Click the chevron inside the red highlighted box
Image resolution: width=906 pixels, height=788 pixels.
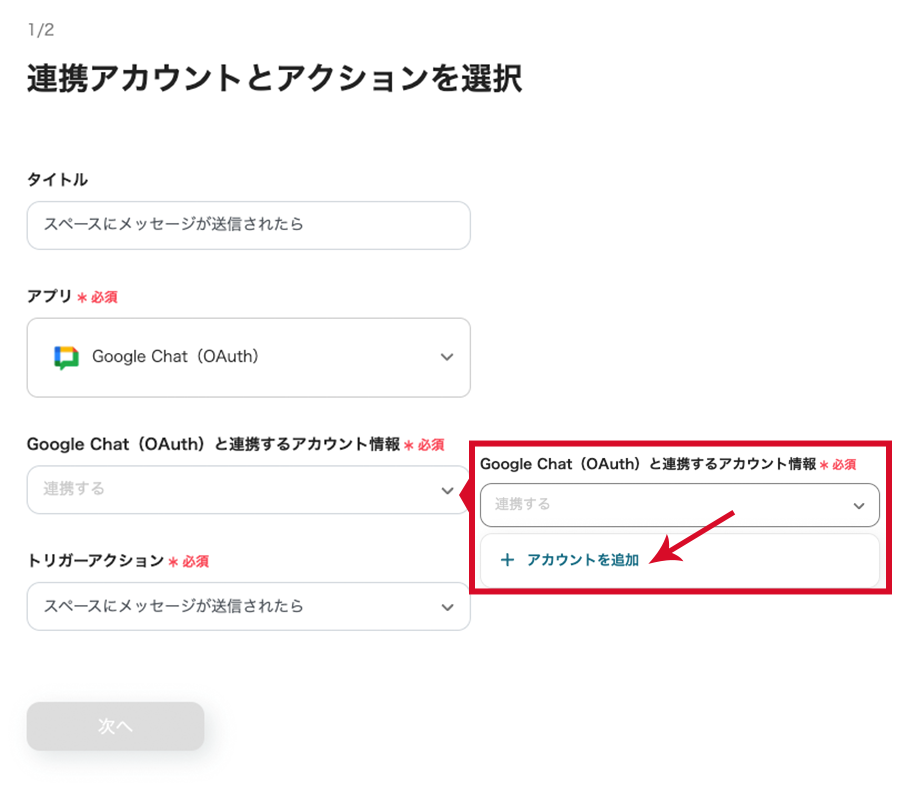(859, 506)
